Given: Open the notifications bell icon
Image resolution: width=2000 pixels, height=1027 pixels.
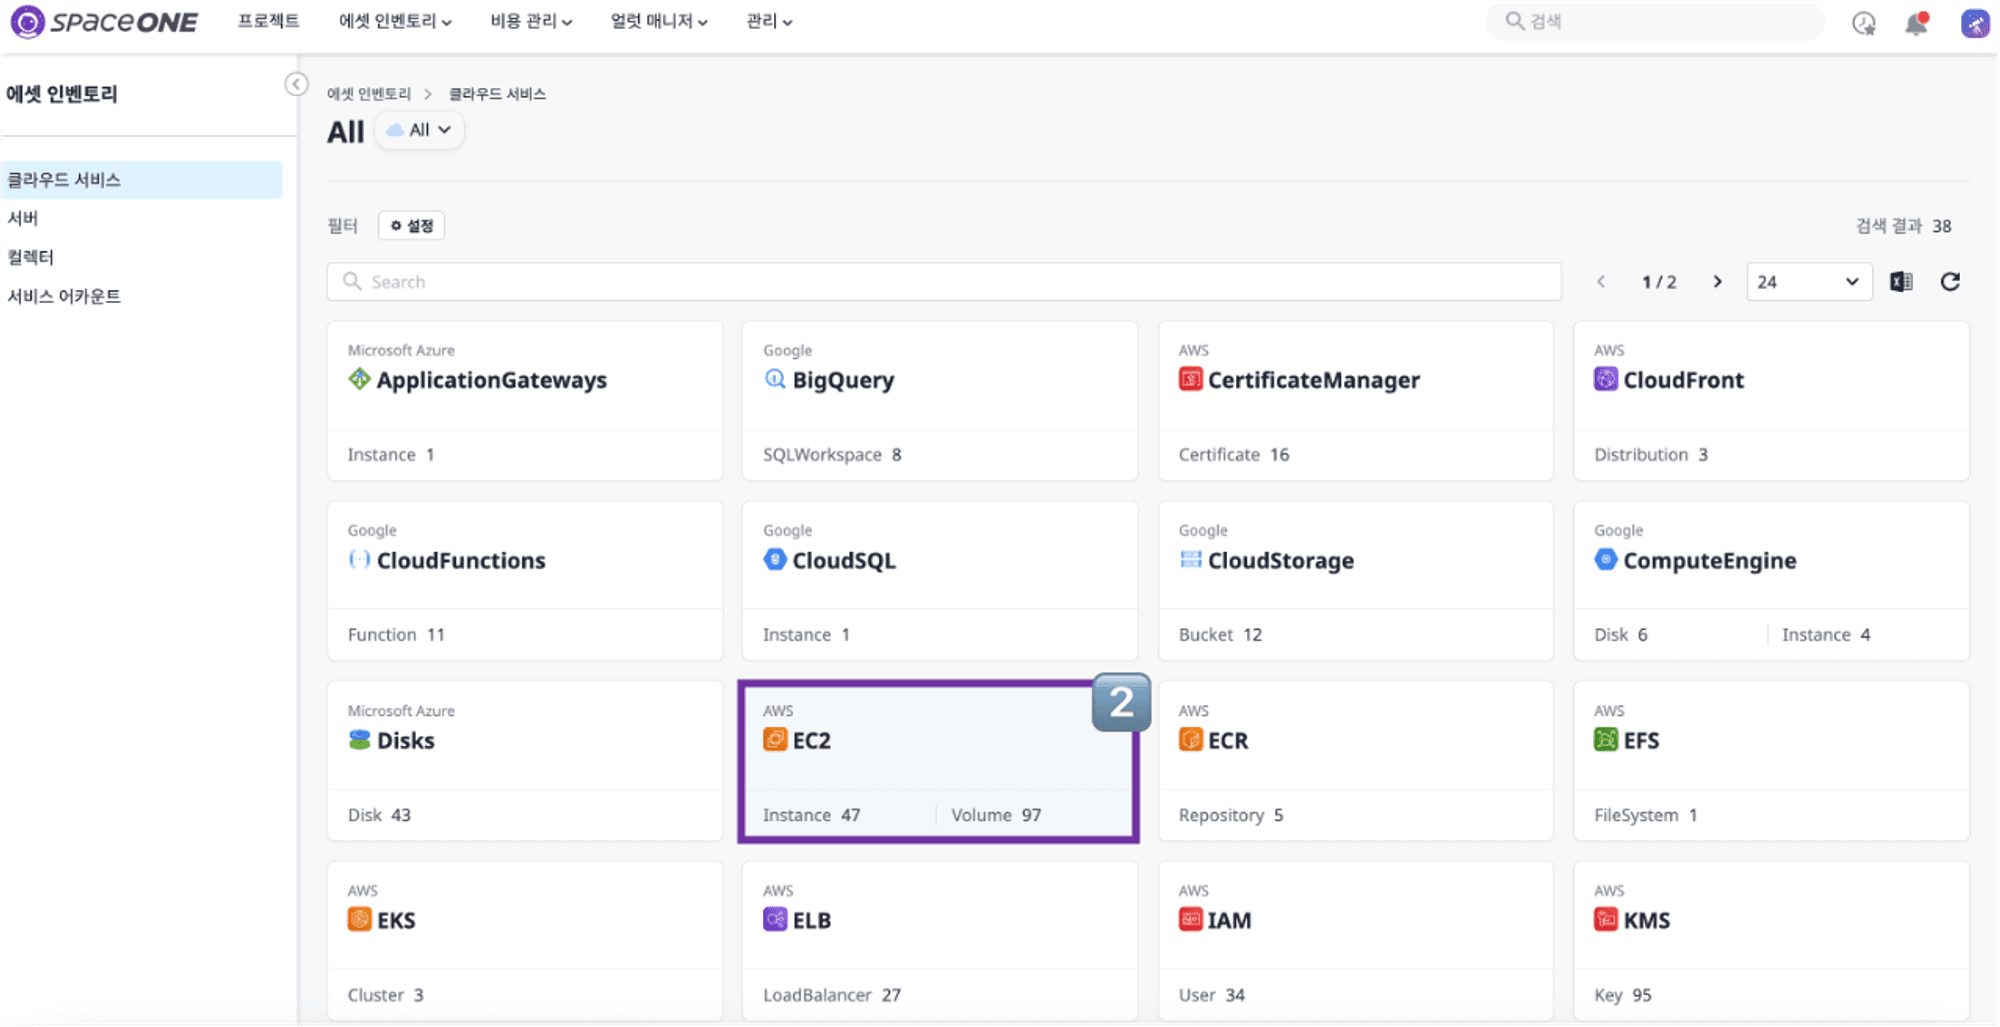Looking at the screenshot, I should 1916,23.
